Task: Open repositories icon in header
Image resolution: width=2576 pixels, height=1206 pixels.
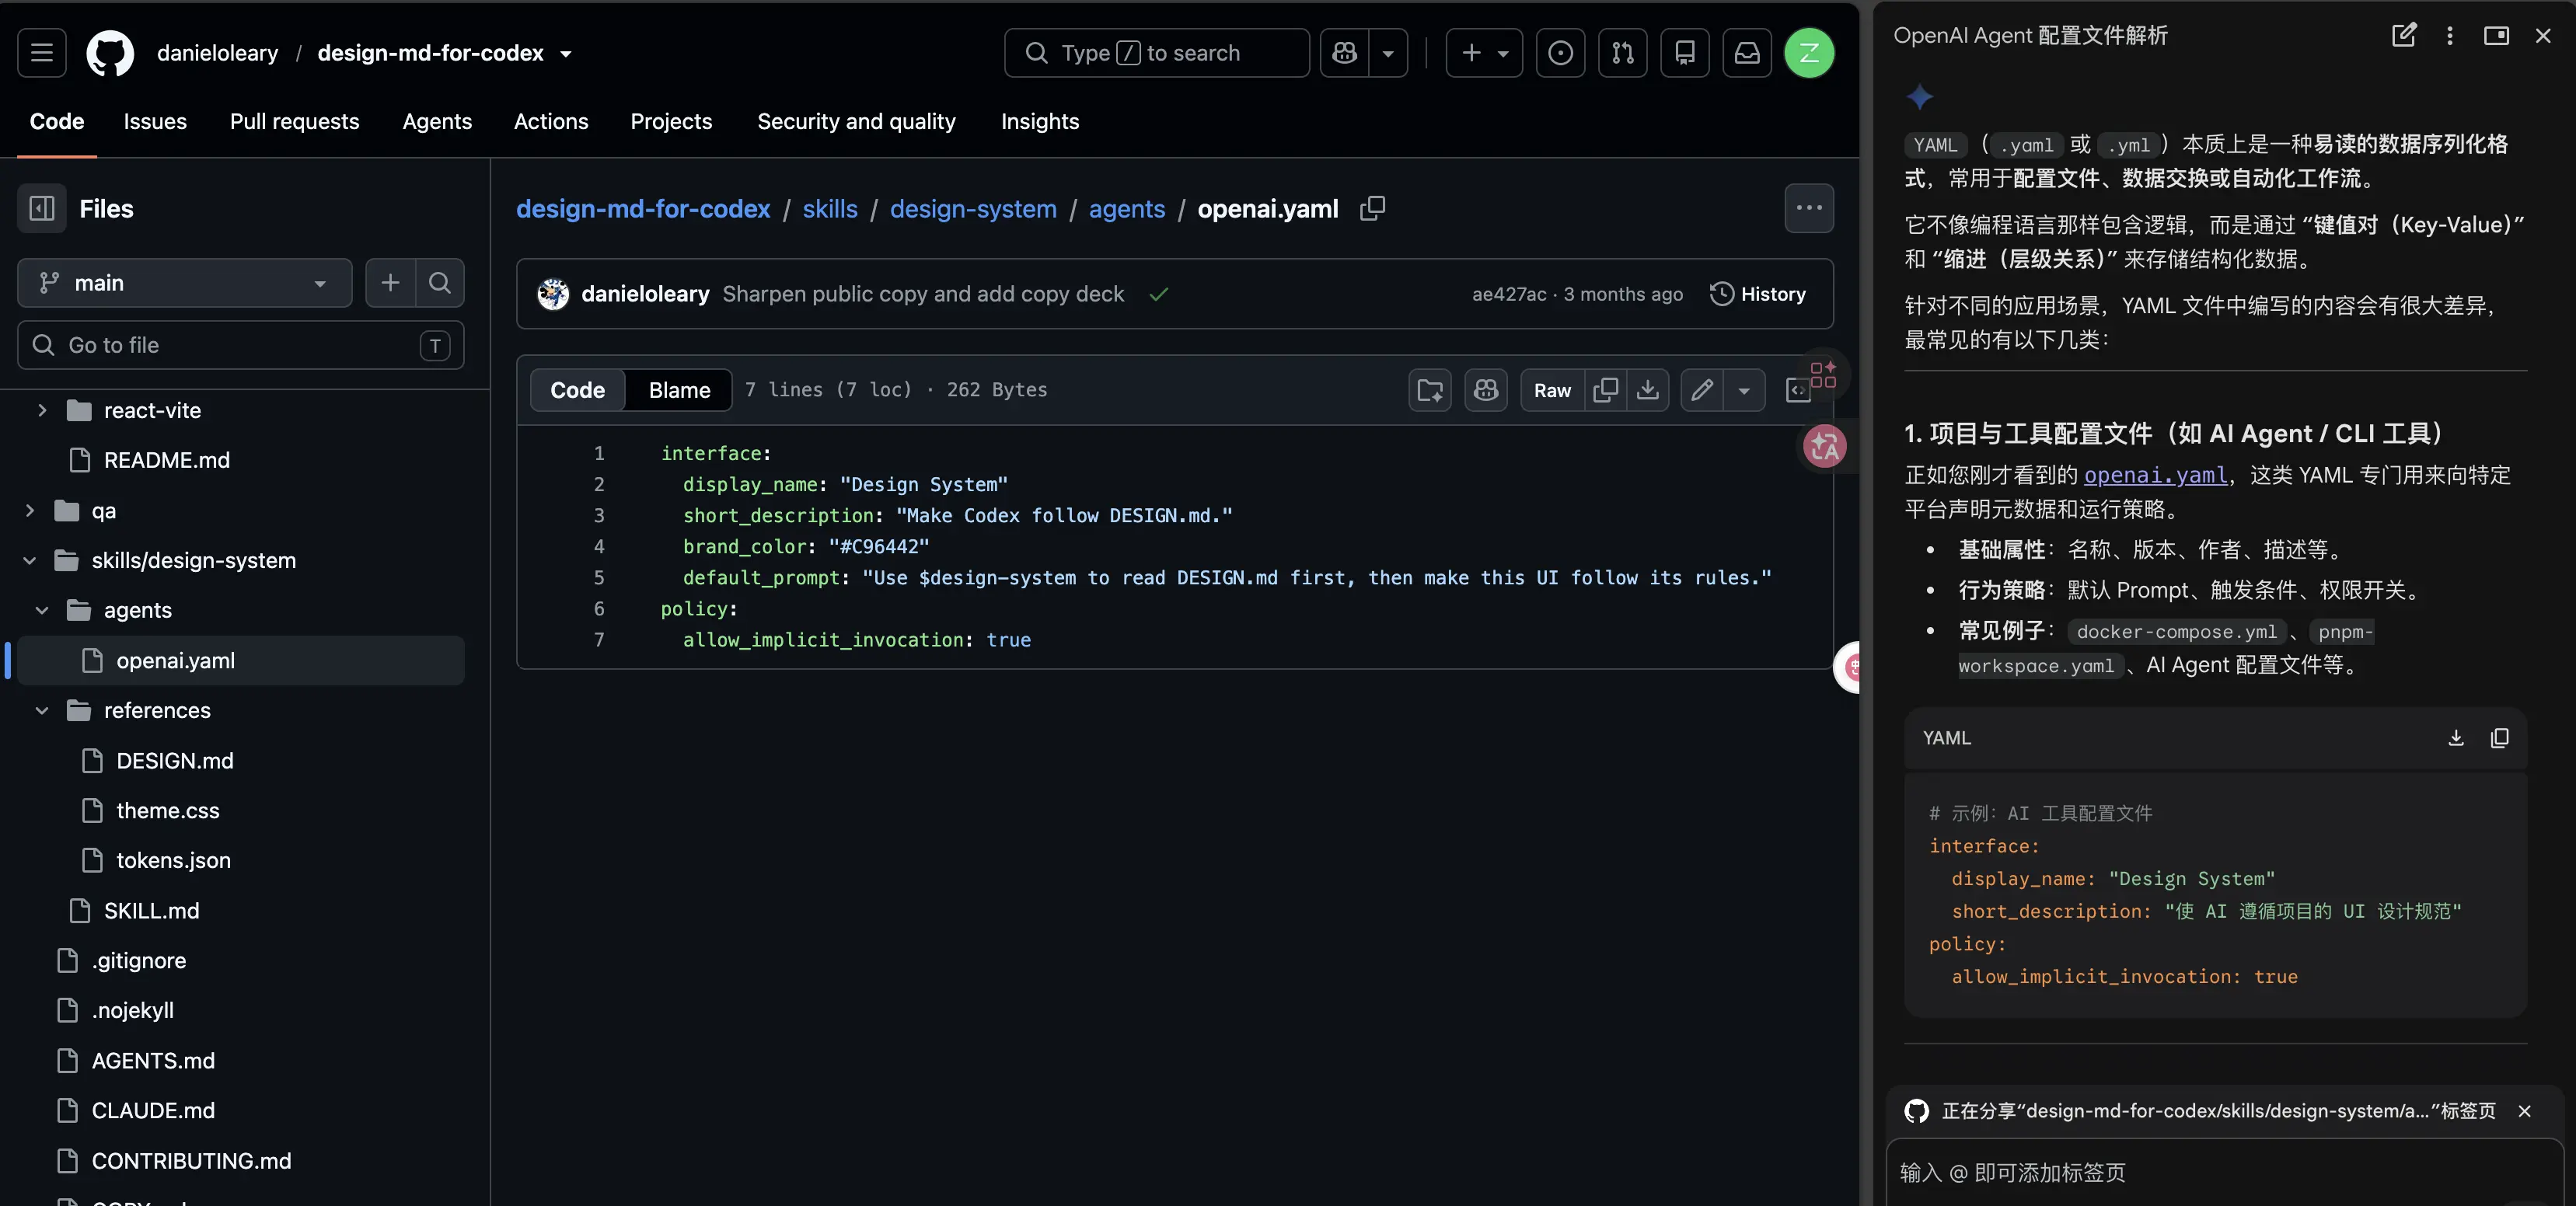Action: point(1685,53)
